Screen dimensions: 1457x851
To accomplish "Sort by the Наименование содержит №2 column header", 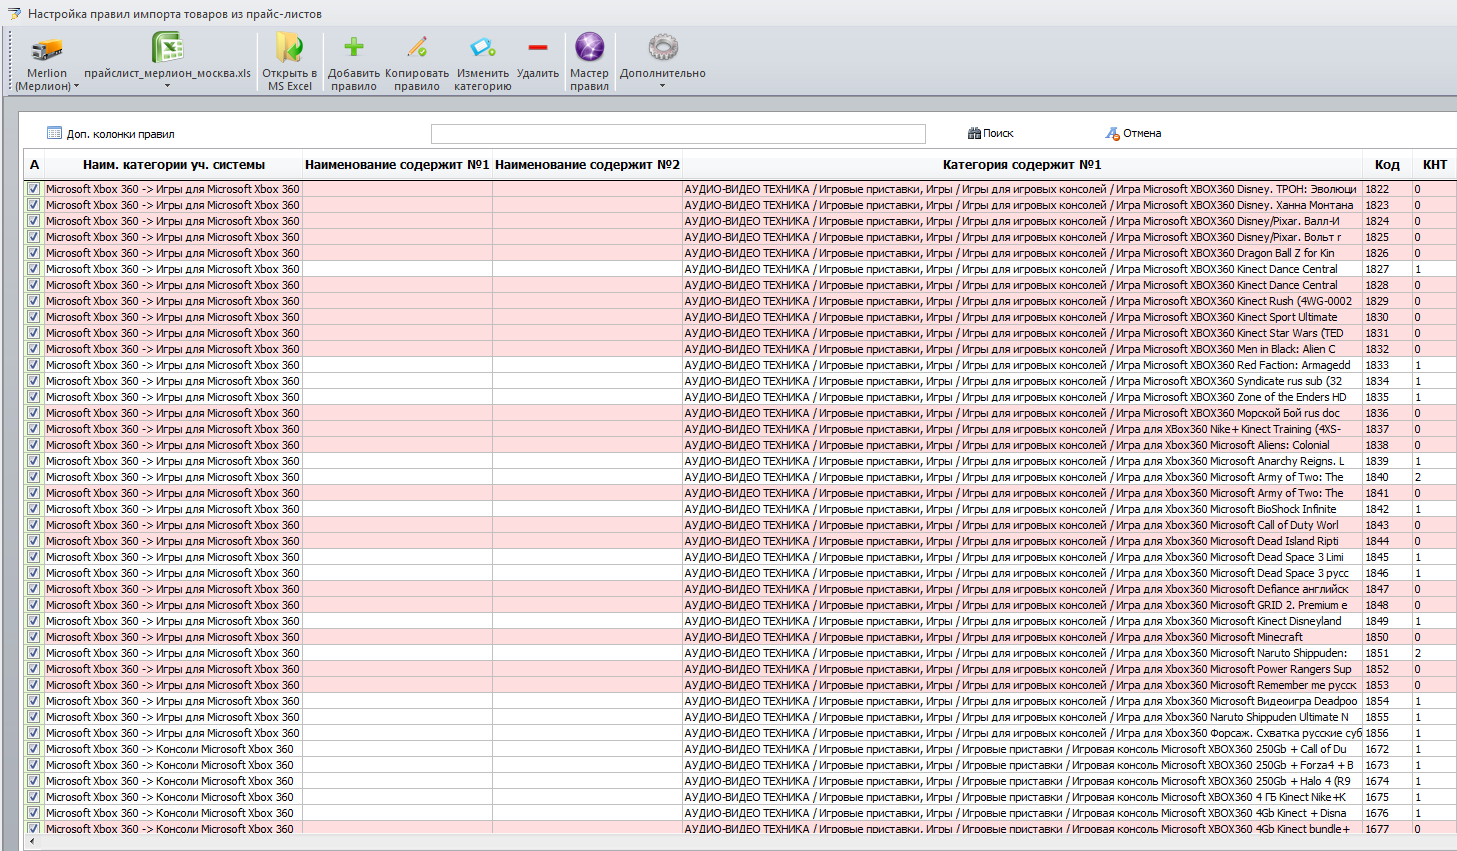I will 587,165.
